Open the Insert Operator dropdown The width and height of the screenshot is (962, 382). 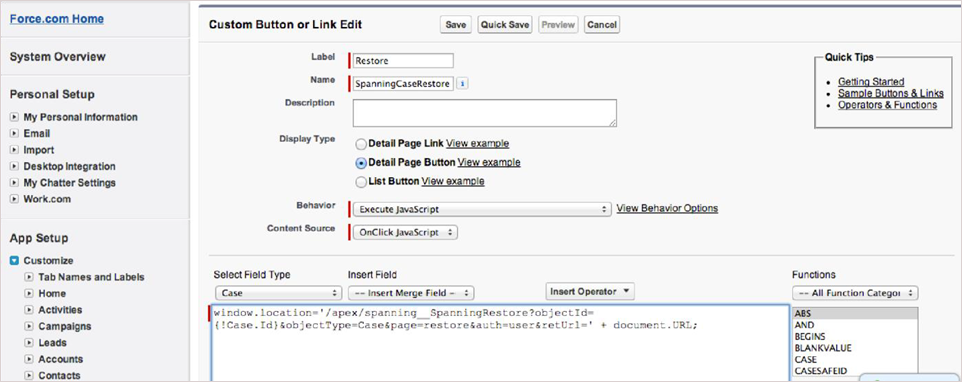click(x=590, y=291)
